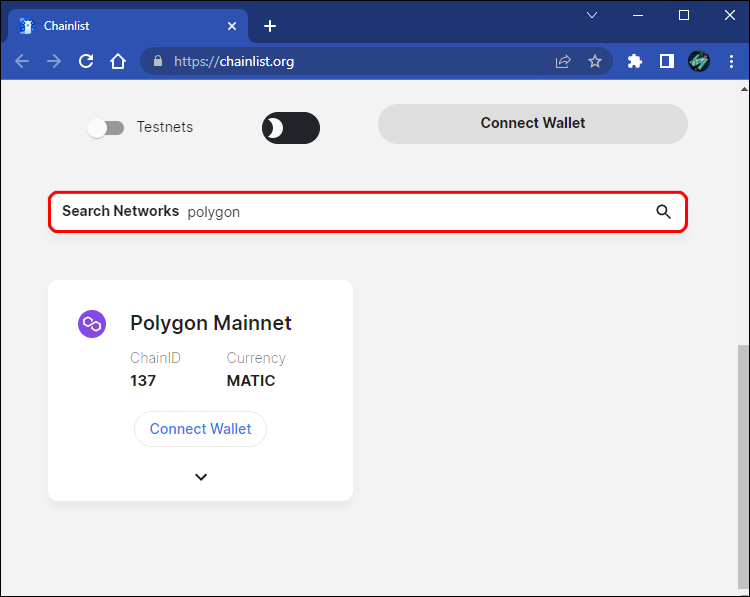Toggle the Testnets switch
The height and width of the screenshot is (597, 750).
point(105,128)
